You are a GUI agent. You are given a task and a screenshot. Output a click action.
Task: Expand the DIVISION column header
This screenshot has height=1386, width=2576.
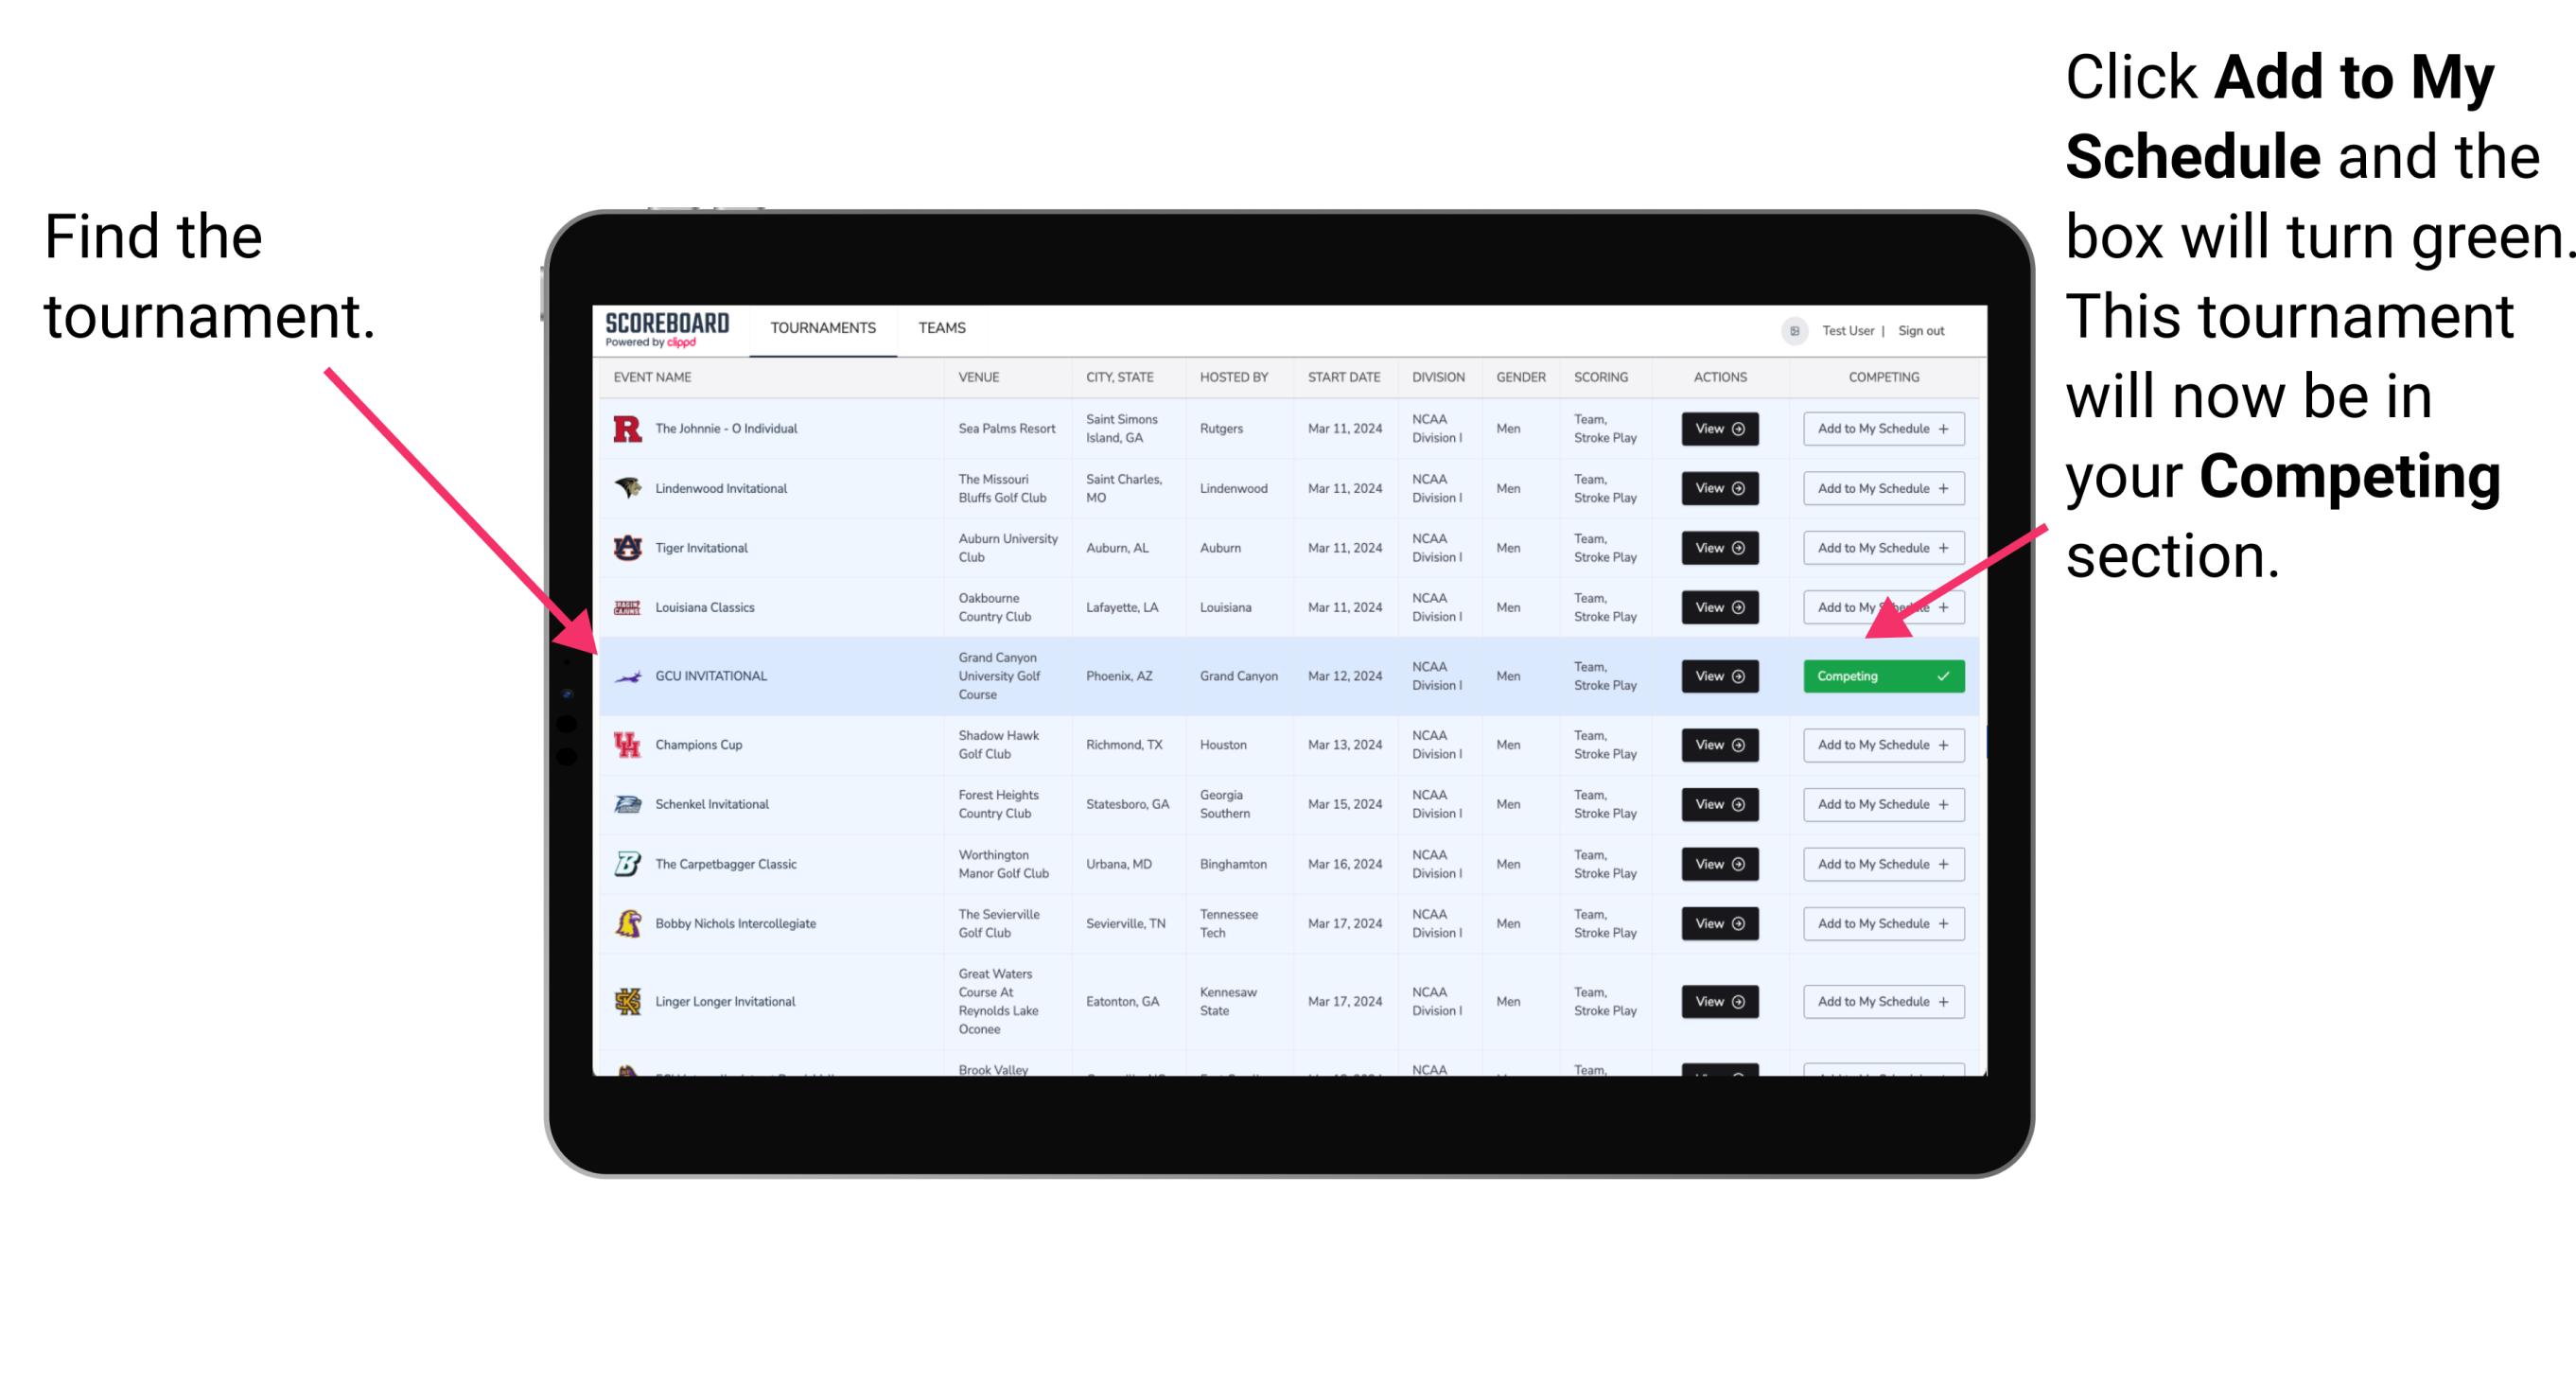pos(1438,379)
